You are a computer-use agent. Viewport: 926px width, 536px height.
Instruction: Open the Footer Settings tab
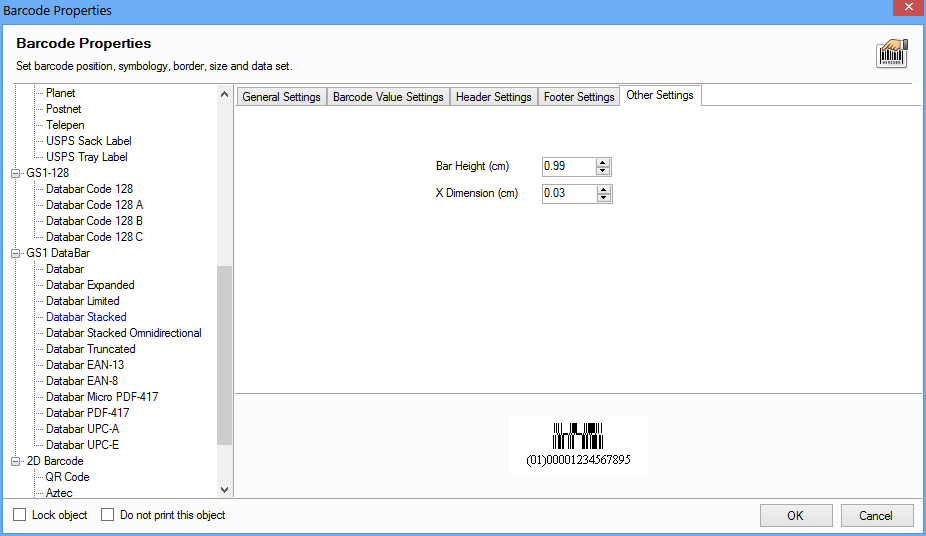pos(579,97)
